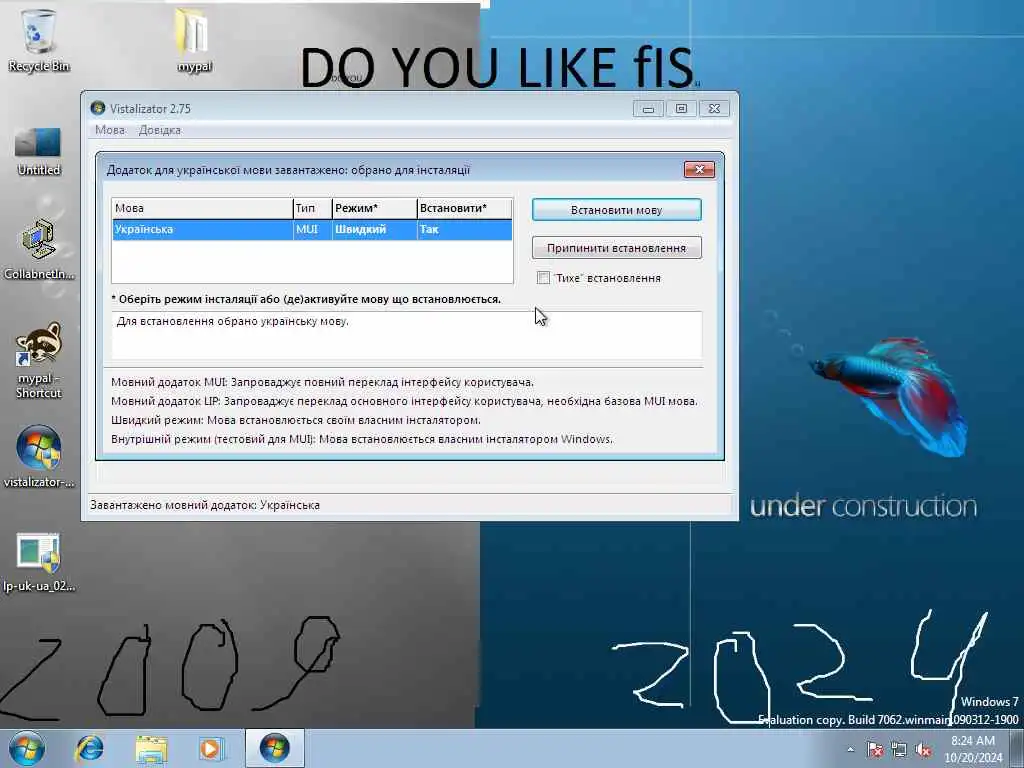Enable the 'Тихе' встановлення checkbox
Screen dimensions: 1024x768
(x=543, y=278)
